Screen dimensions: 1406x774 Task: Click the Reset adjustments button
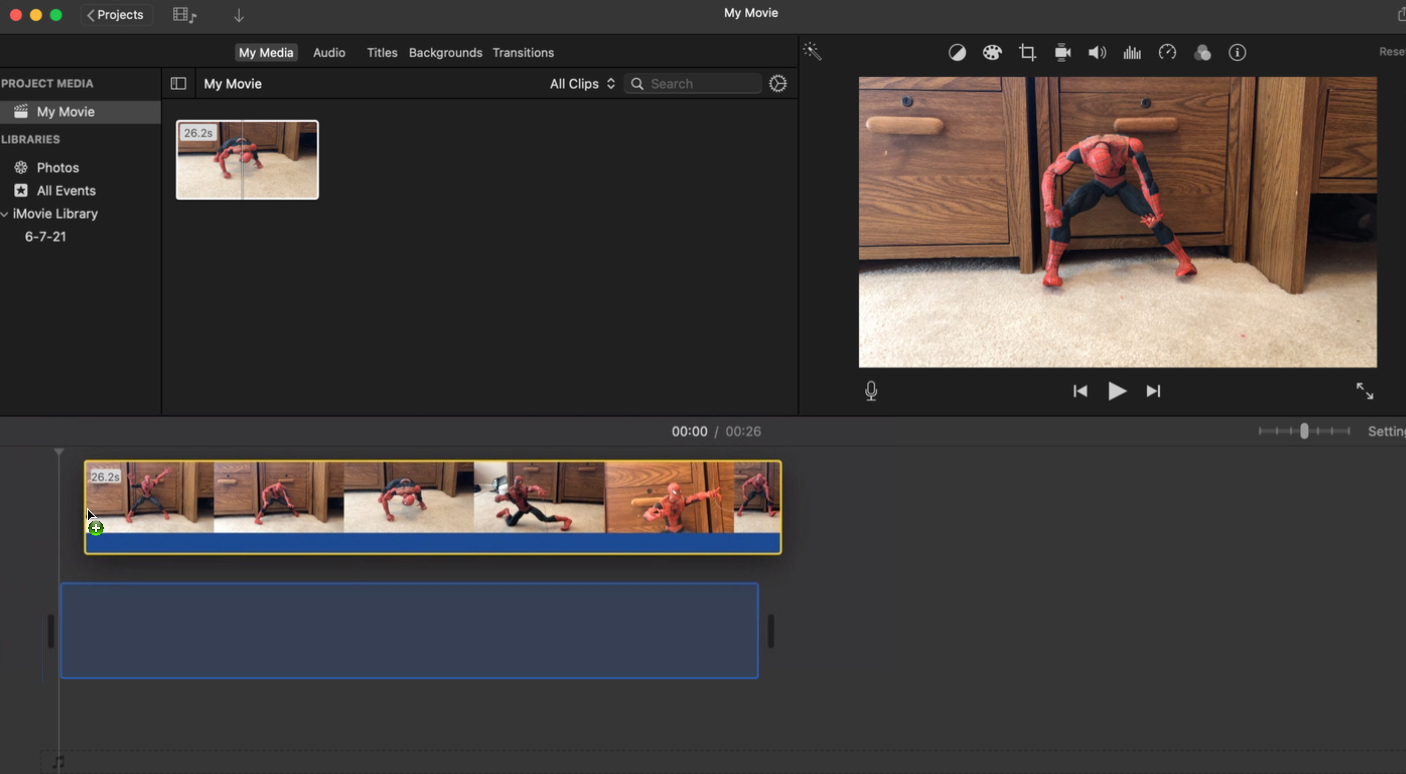click(x=1392, y=52)
